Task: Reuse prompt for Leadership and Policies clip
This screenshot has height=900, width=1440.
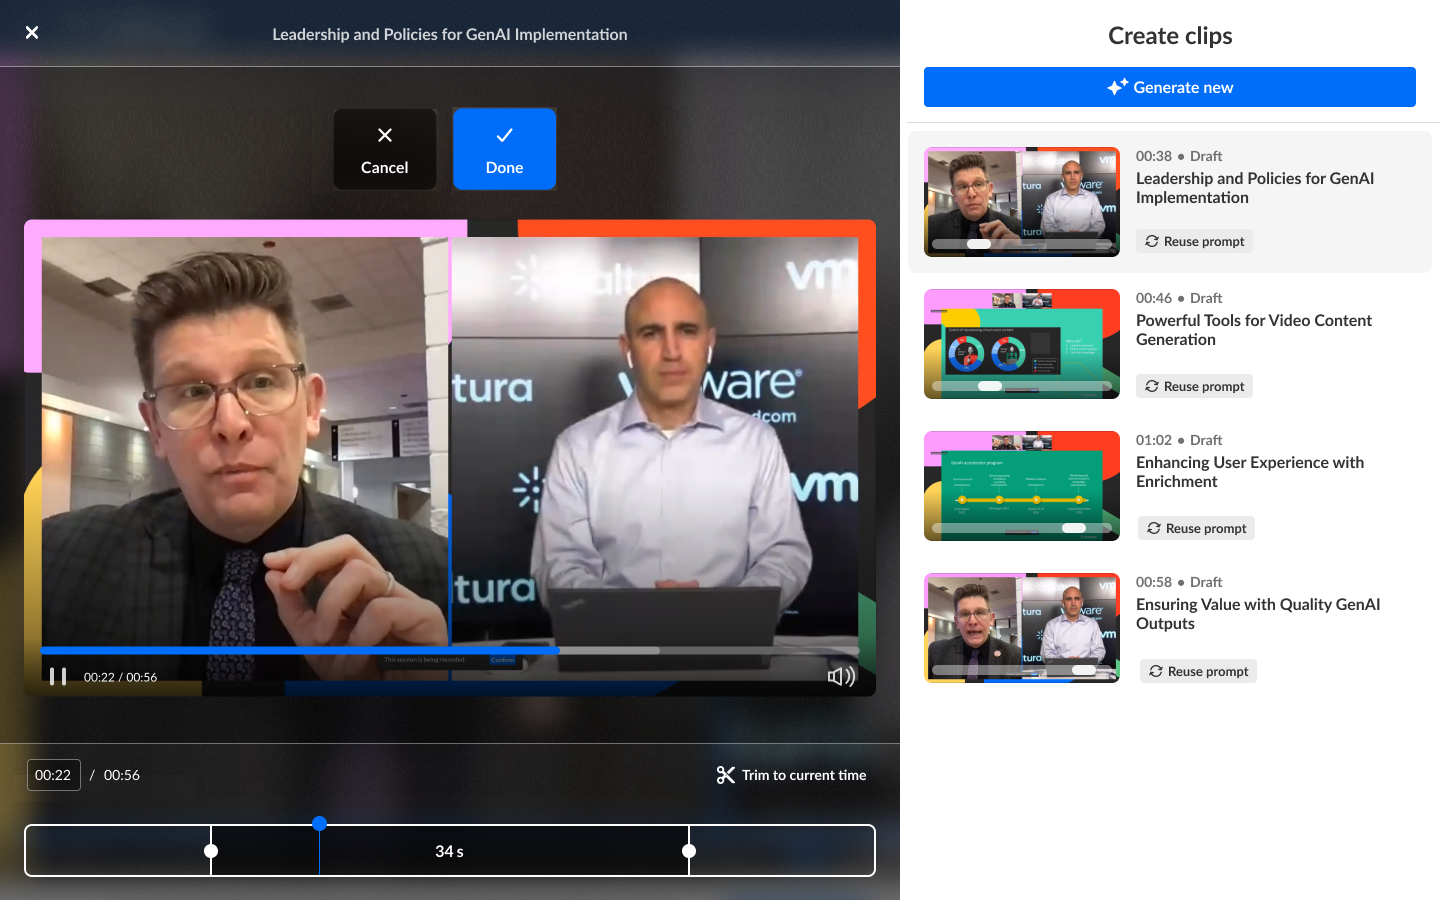Action: pos(1194,241)
